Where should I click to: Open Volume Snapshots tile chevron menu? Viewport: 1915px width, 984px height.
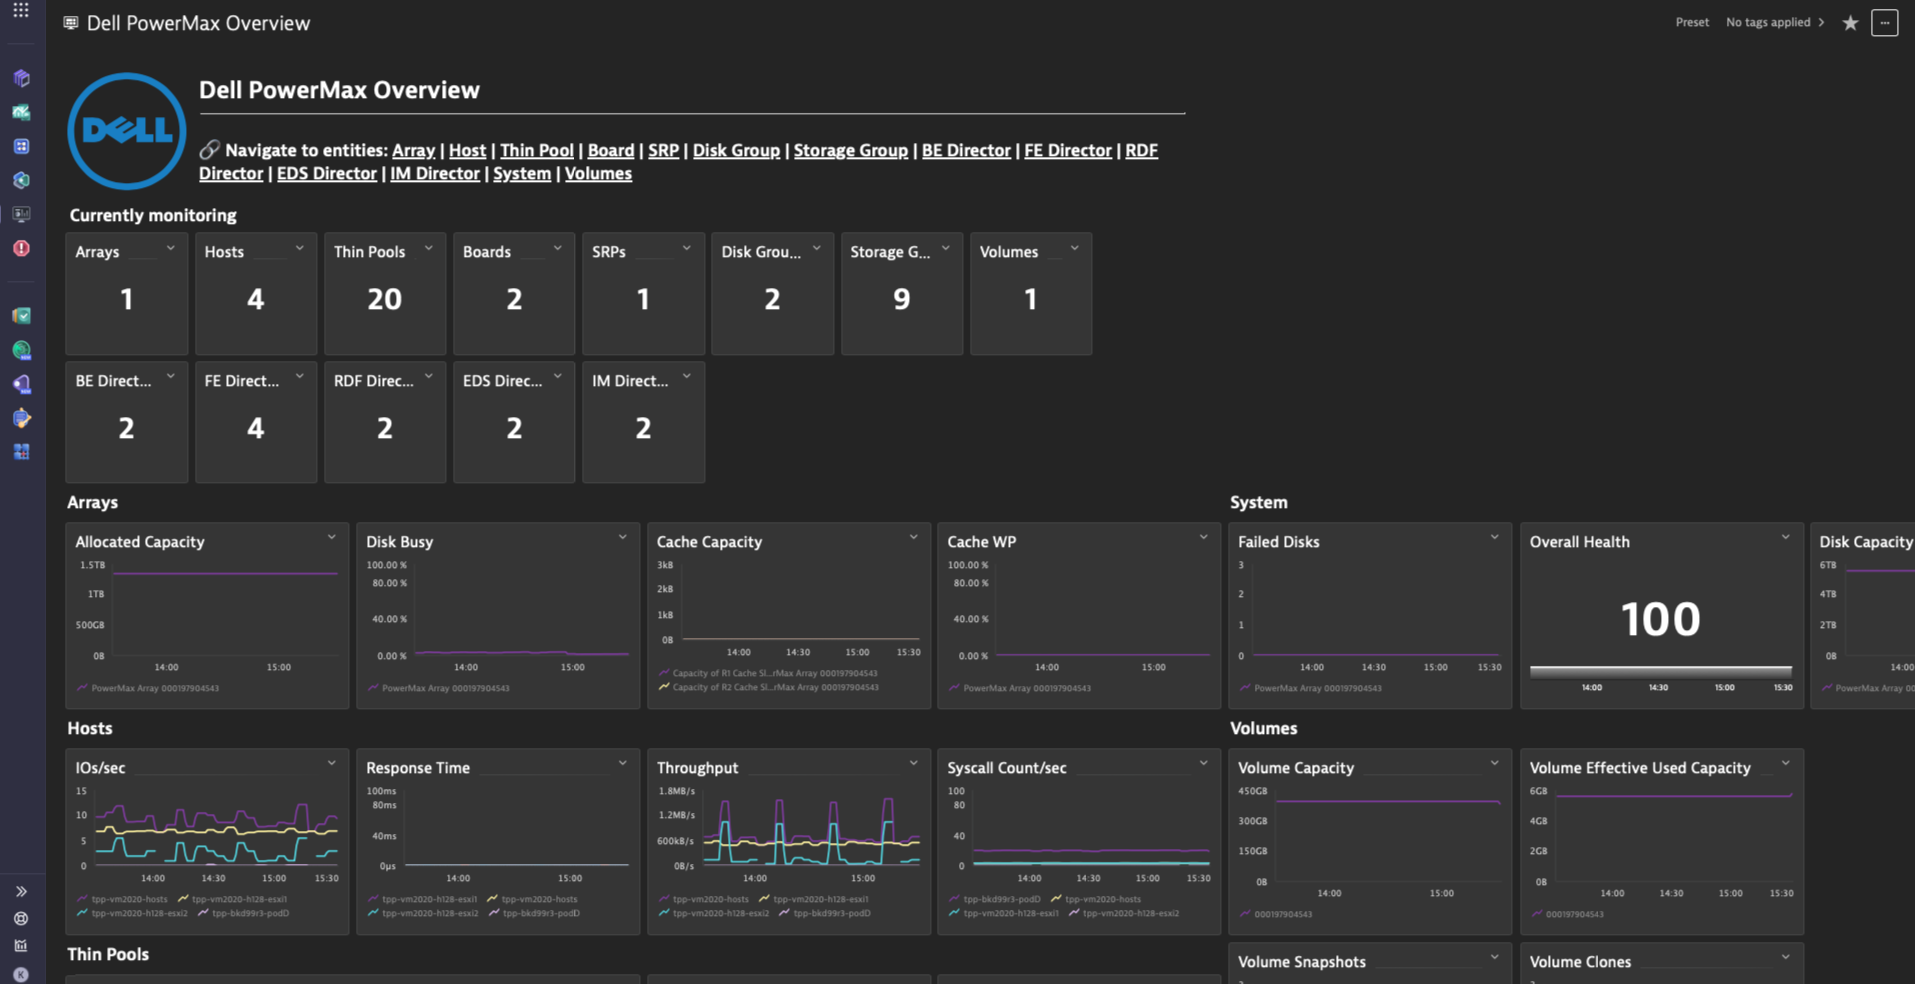[x=1495, y=957]
